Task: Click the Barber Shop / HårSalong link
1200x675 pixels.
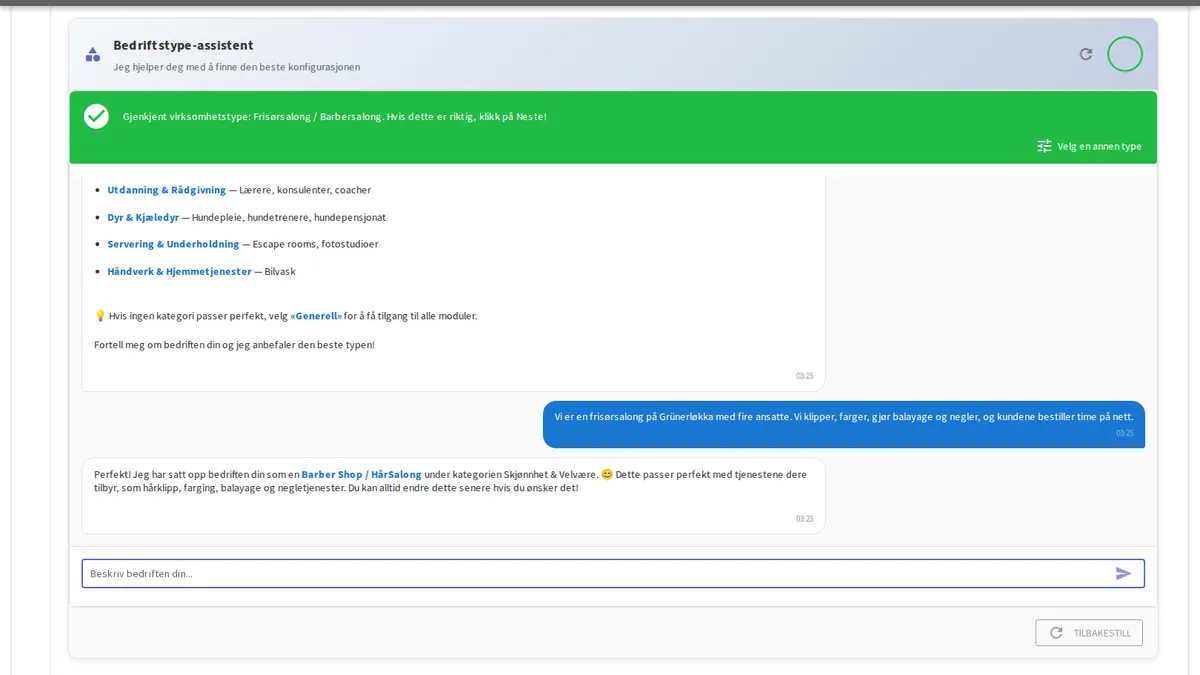Action: tap(361, 474)
